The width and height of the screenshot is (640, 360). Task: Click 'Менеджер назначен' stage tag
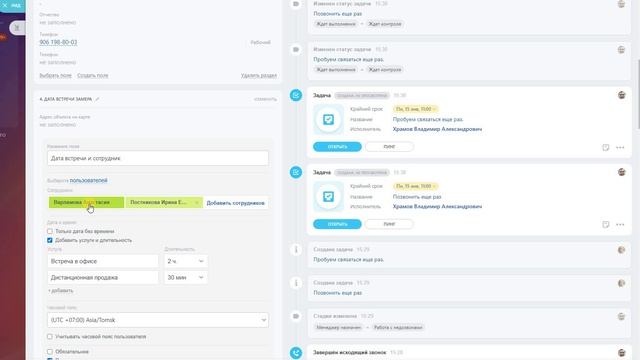point(338,327)
